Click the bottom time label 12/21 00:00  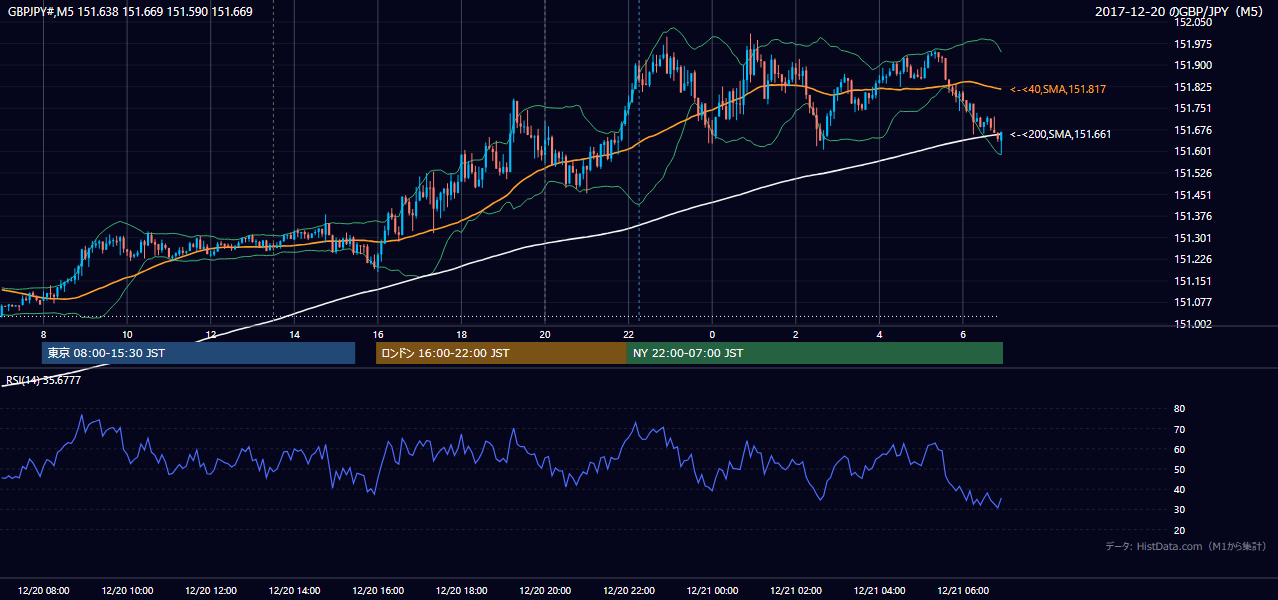[712, 591]
